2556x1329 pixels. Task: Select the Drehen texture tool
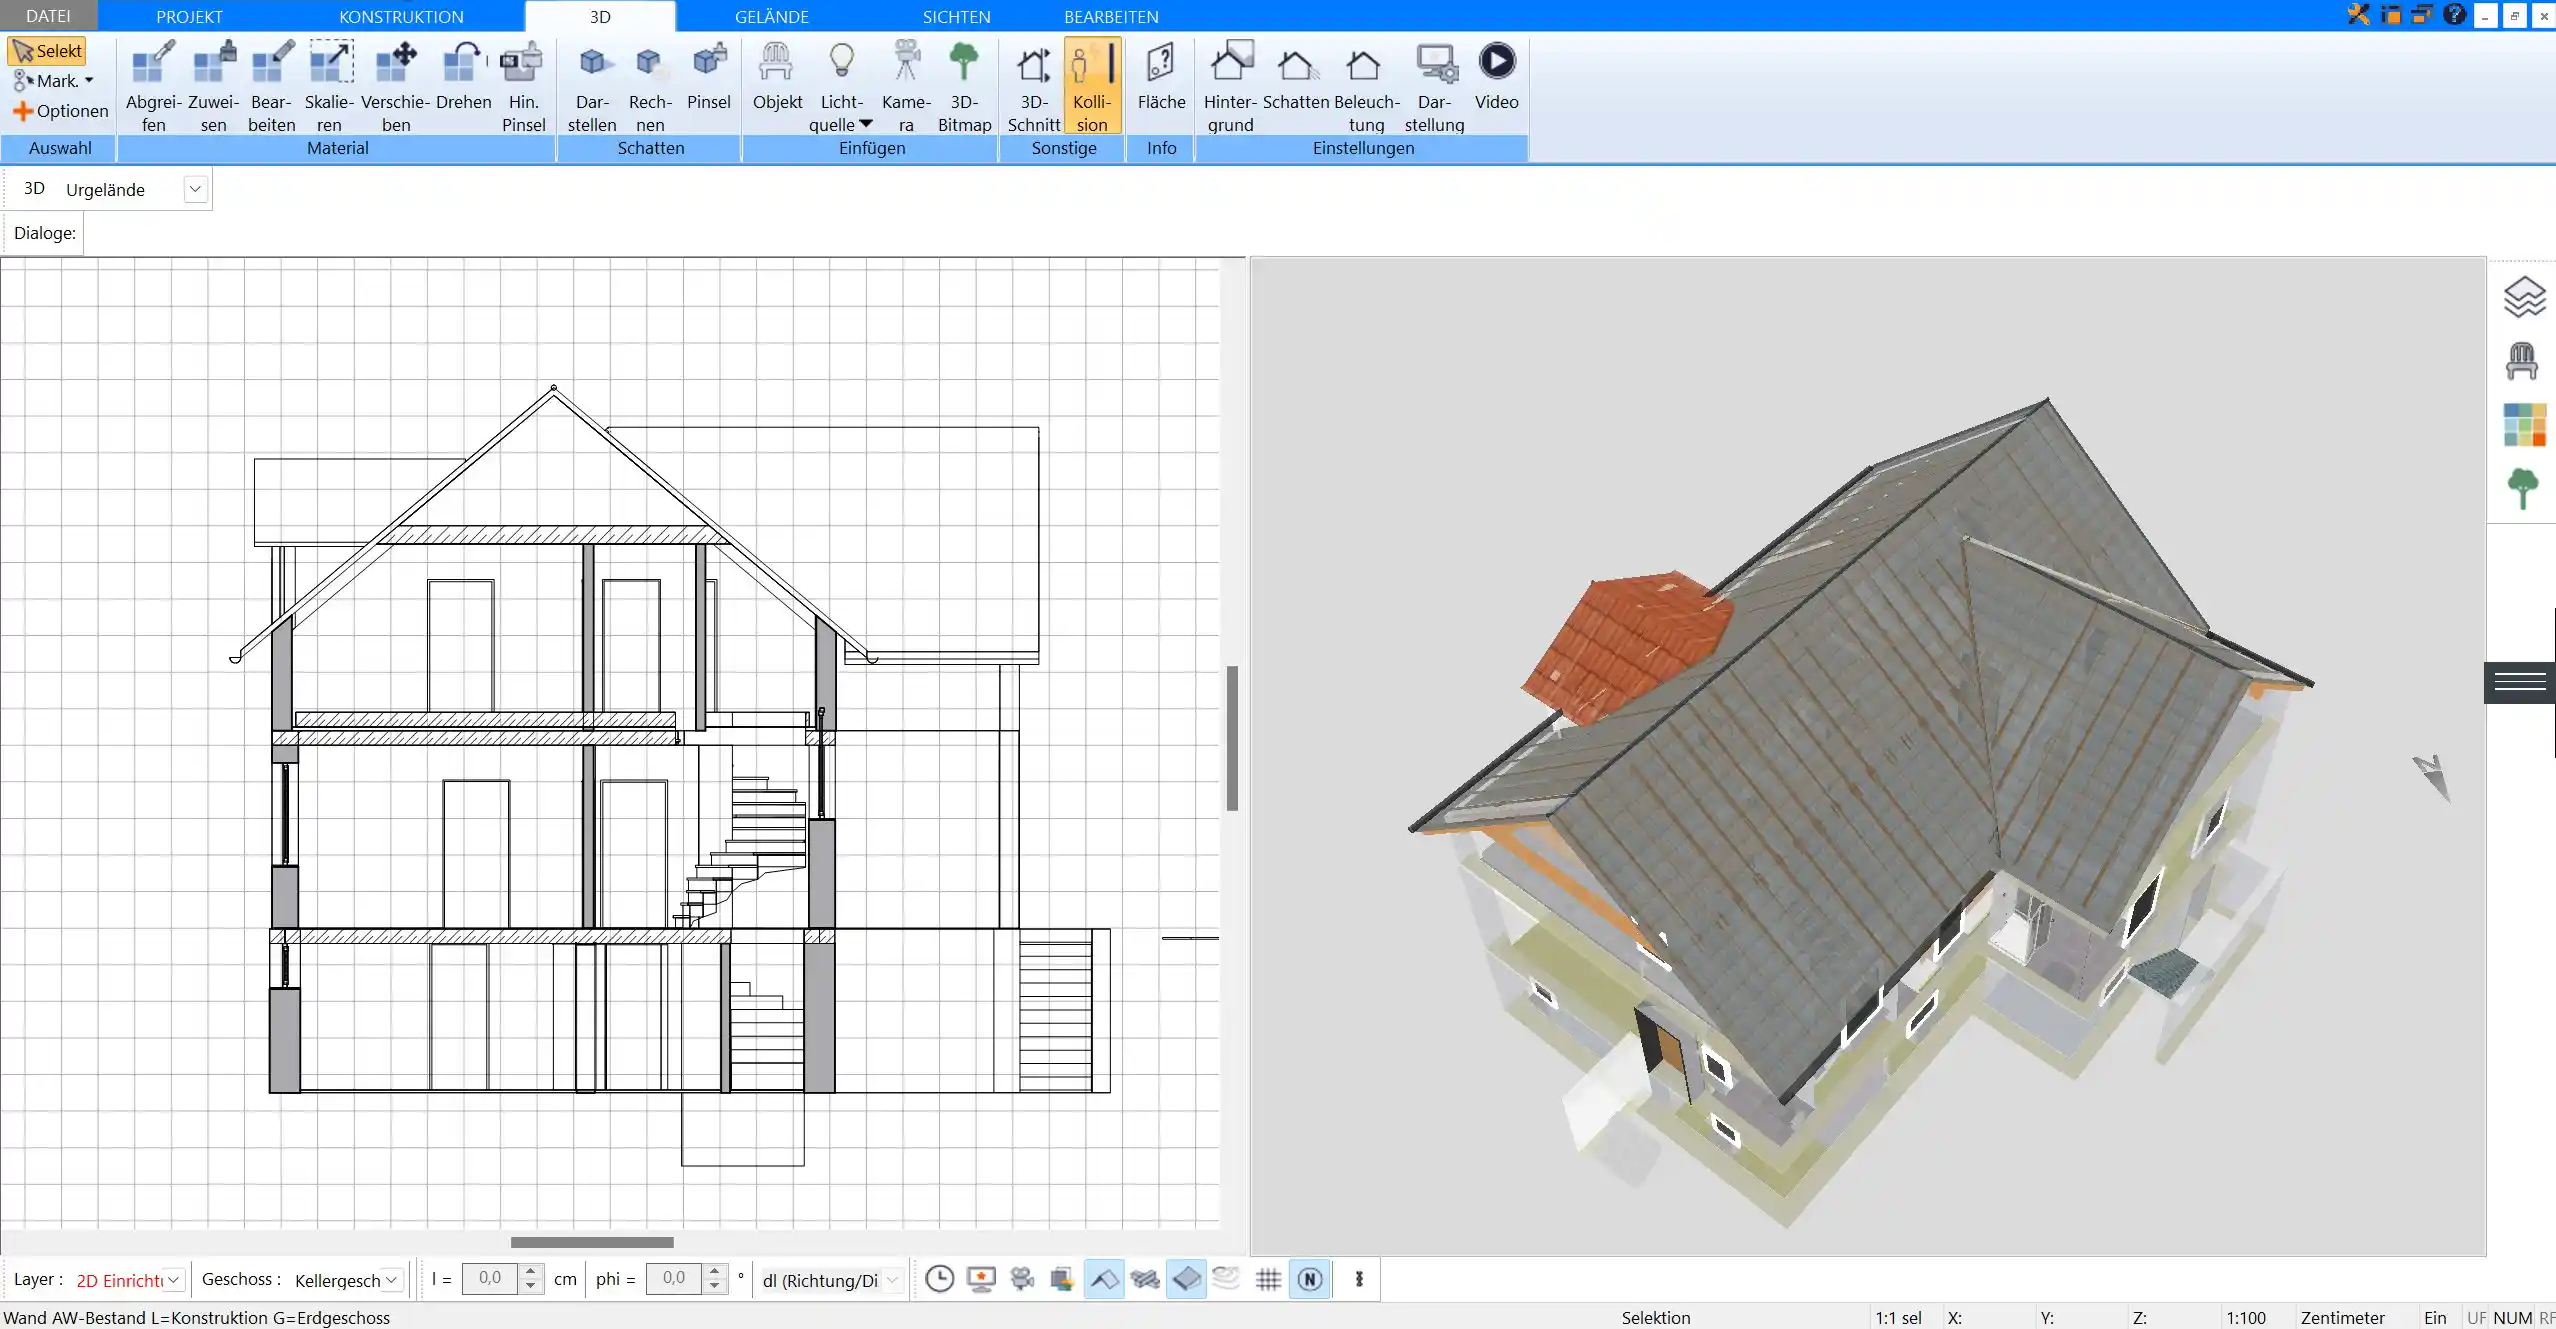[463, 76]
